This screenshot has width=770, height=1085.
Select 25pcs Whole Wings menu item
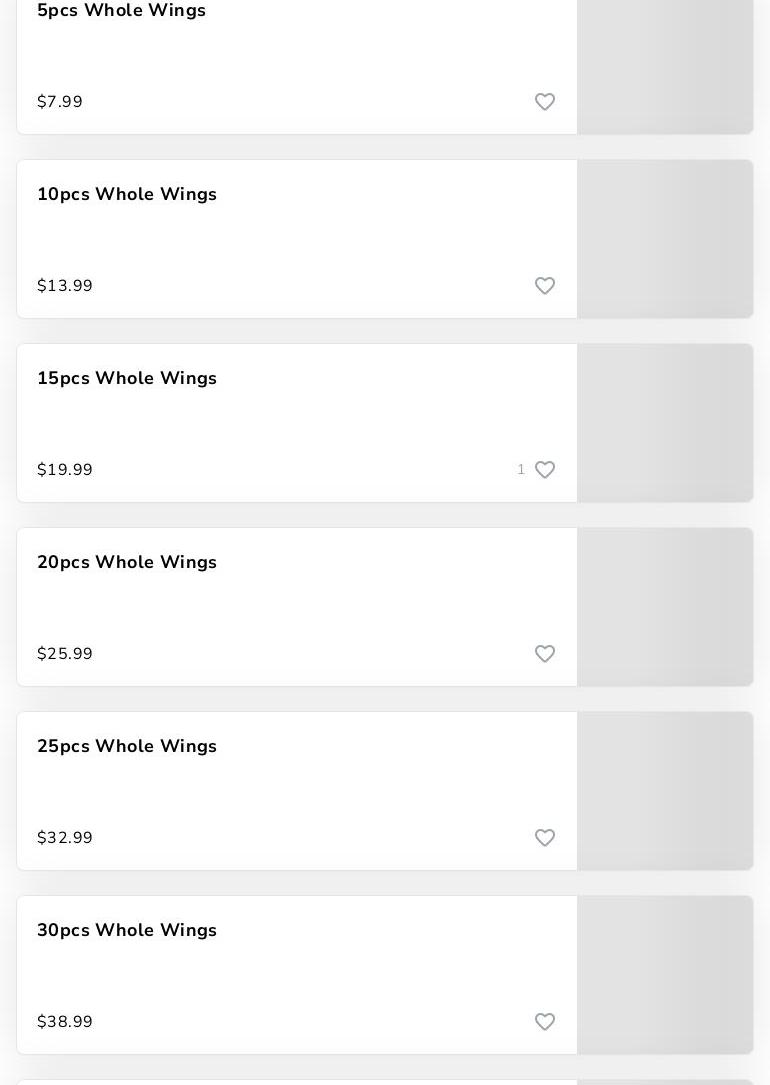point(127,746)
